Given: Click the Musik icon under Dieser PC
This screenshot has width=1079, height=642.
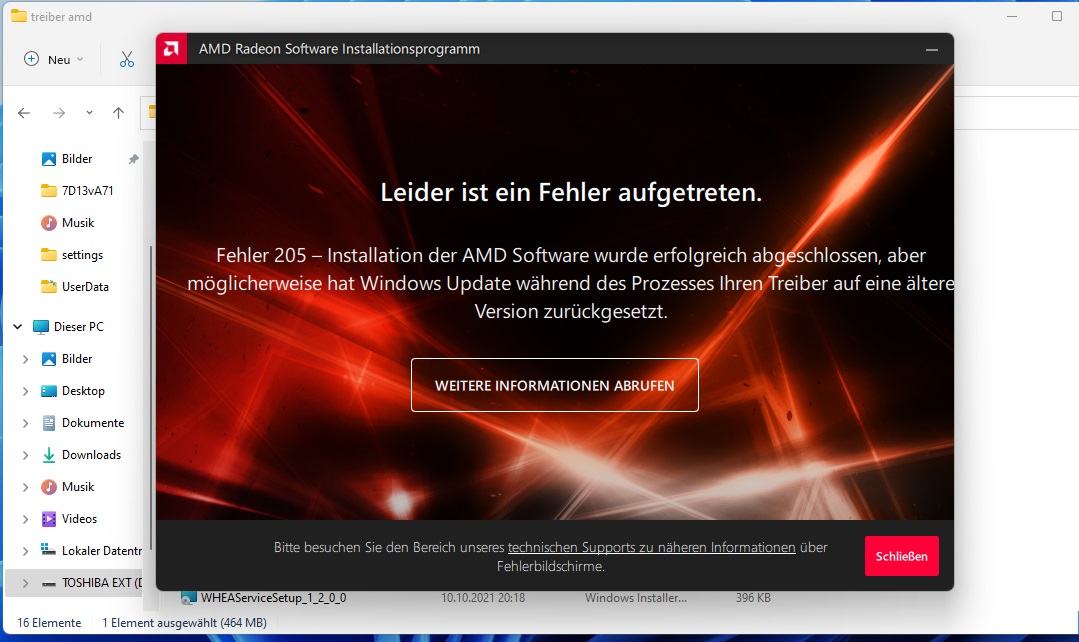Looking at the screenshot, I should coord(49,487).
